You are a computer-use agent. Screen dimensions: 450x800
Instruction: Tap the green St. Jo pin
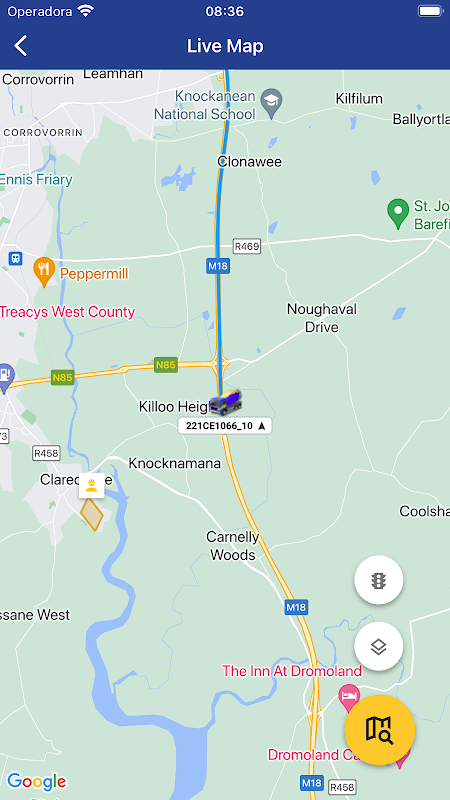point(398,214)
